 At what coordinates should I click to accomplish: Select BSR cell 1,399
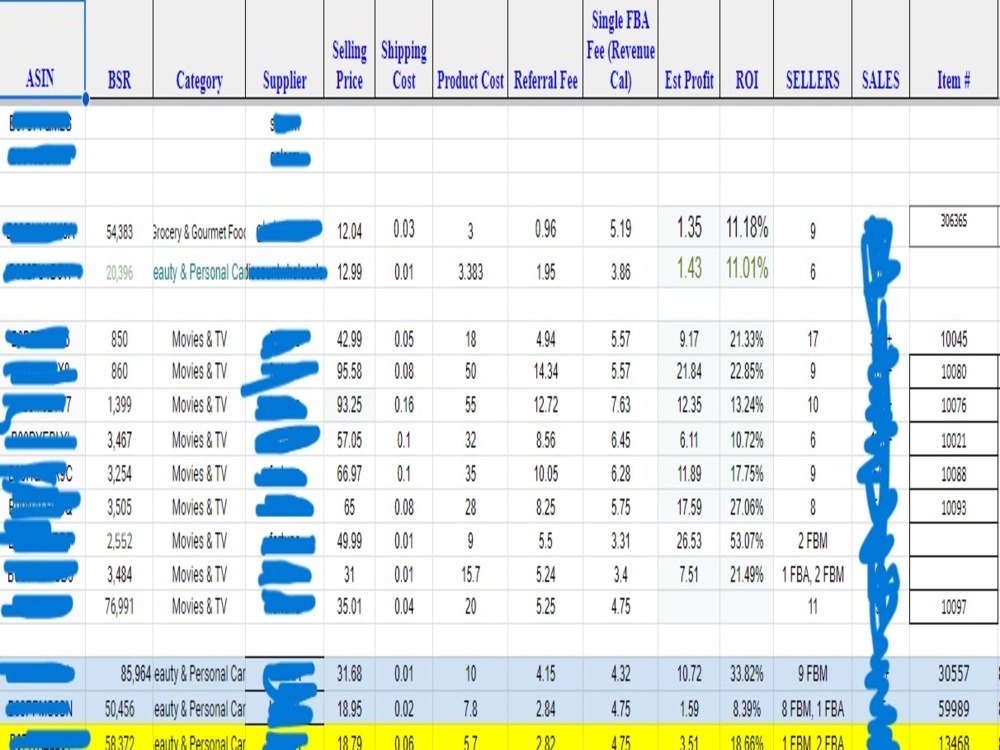(119, 405)
